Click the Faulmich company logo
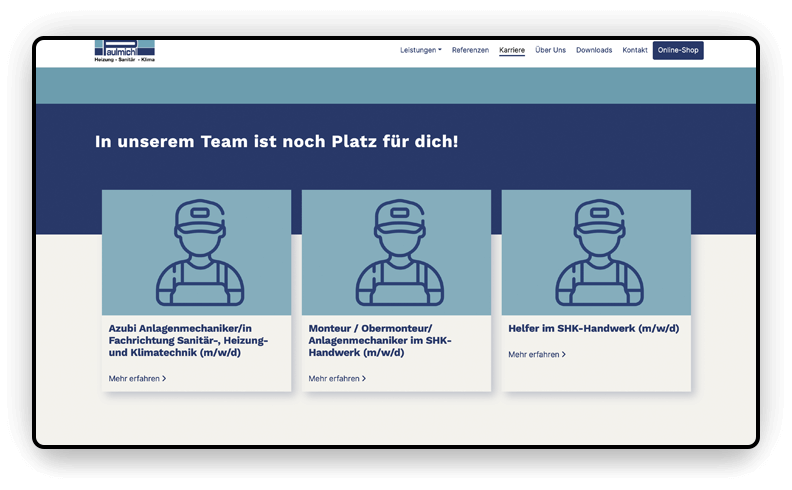 pos(125,51)
